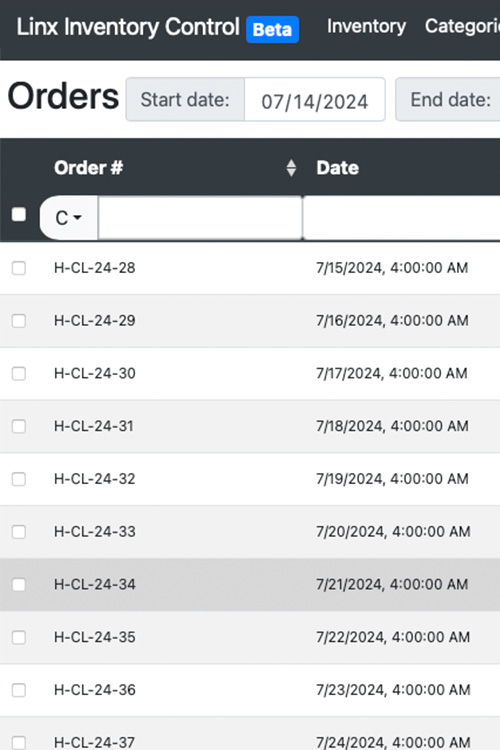Click the Date column header
The width and height of the screenshot is (500, 750).
click(x=337, y=168)
